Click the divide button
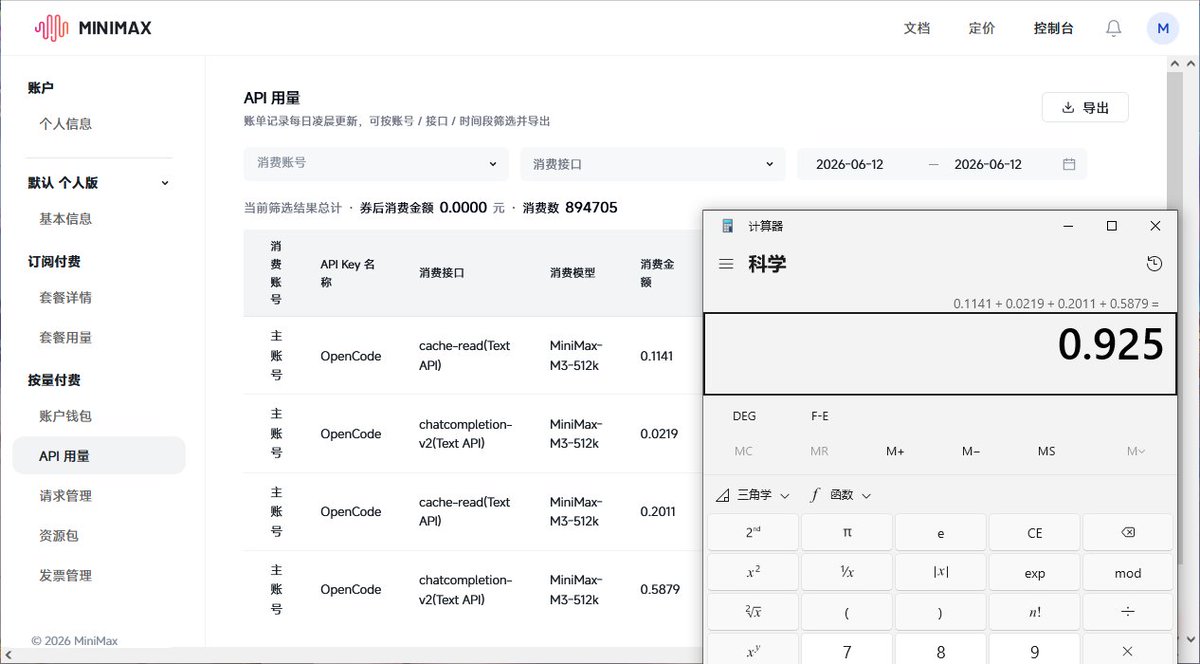1200x664 pixels. [1128, 612]
